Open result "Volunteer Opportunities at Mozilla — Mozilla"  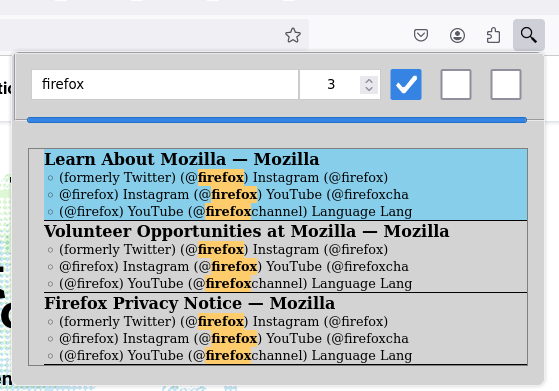246,231
